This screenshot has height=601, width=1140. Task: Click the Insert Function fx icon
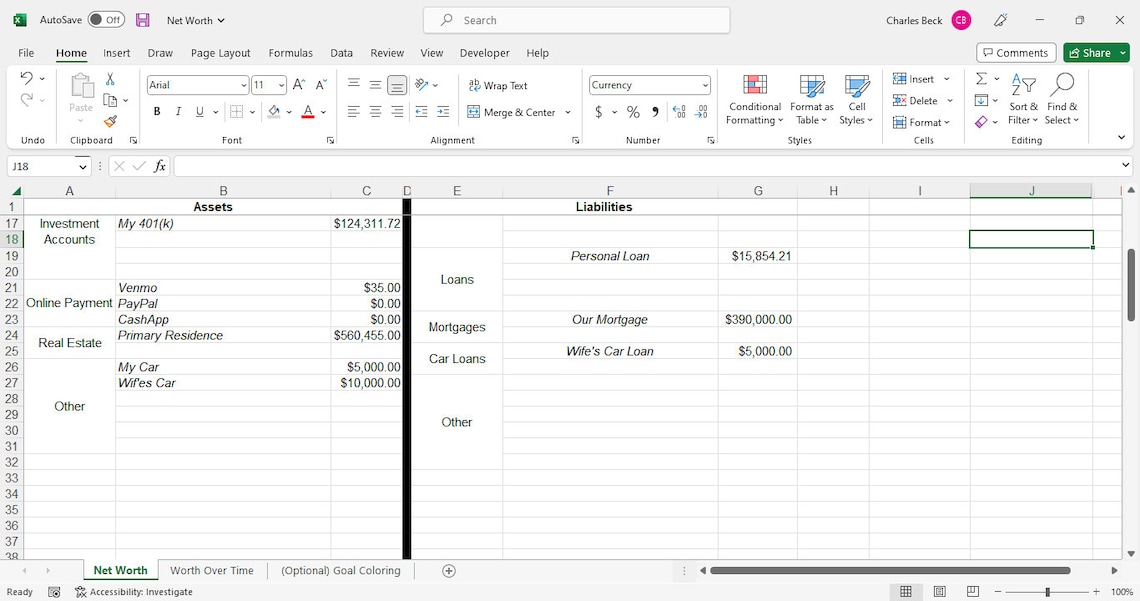tap(160, 166)
